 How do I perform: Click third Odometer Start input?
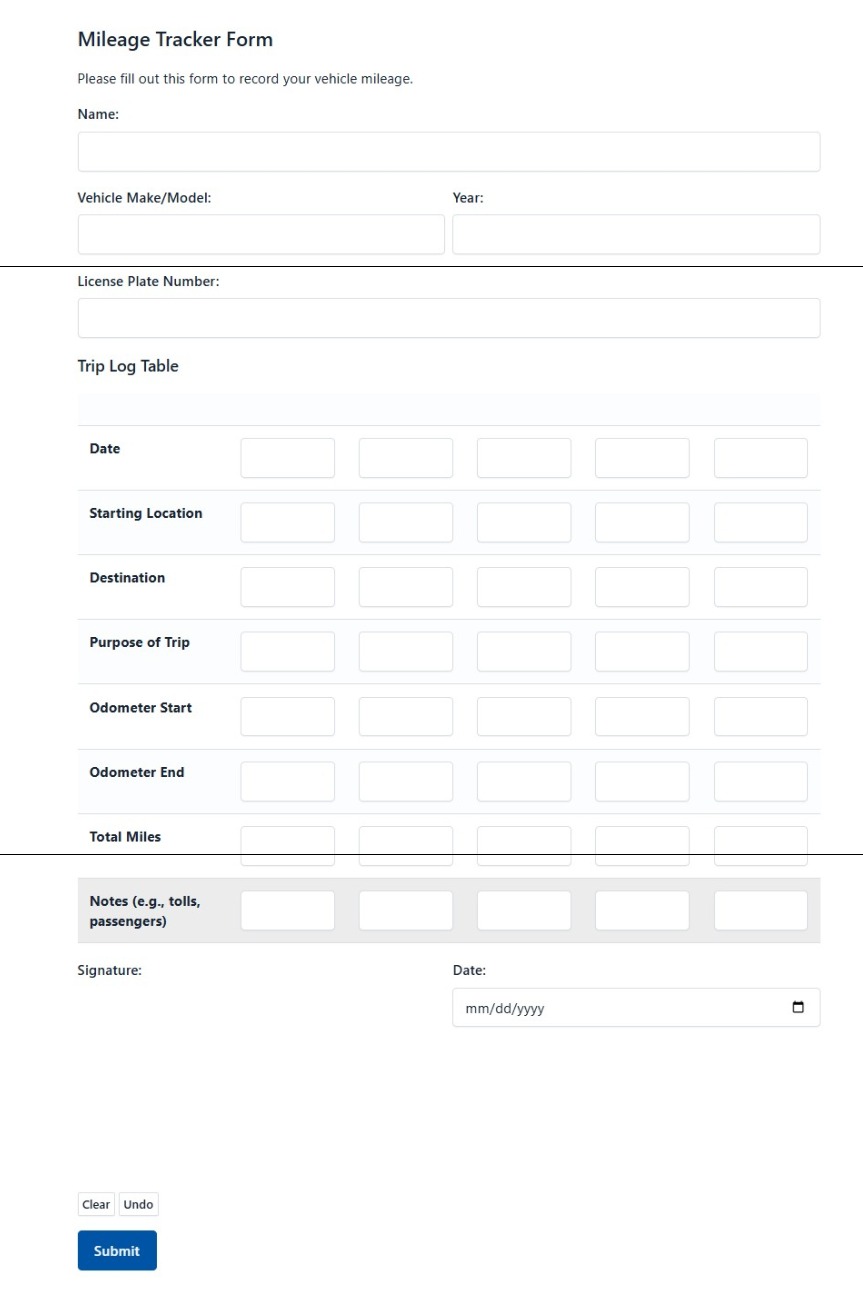pyautogui.click(x=524, y=717)
